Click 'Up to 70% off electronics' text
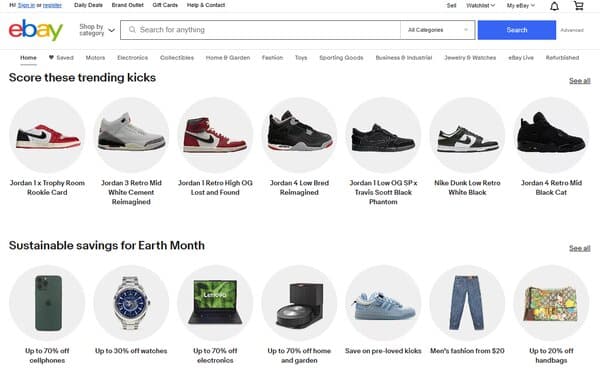 (215, 356)
